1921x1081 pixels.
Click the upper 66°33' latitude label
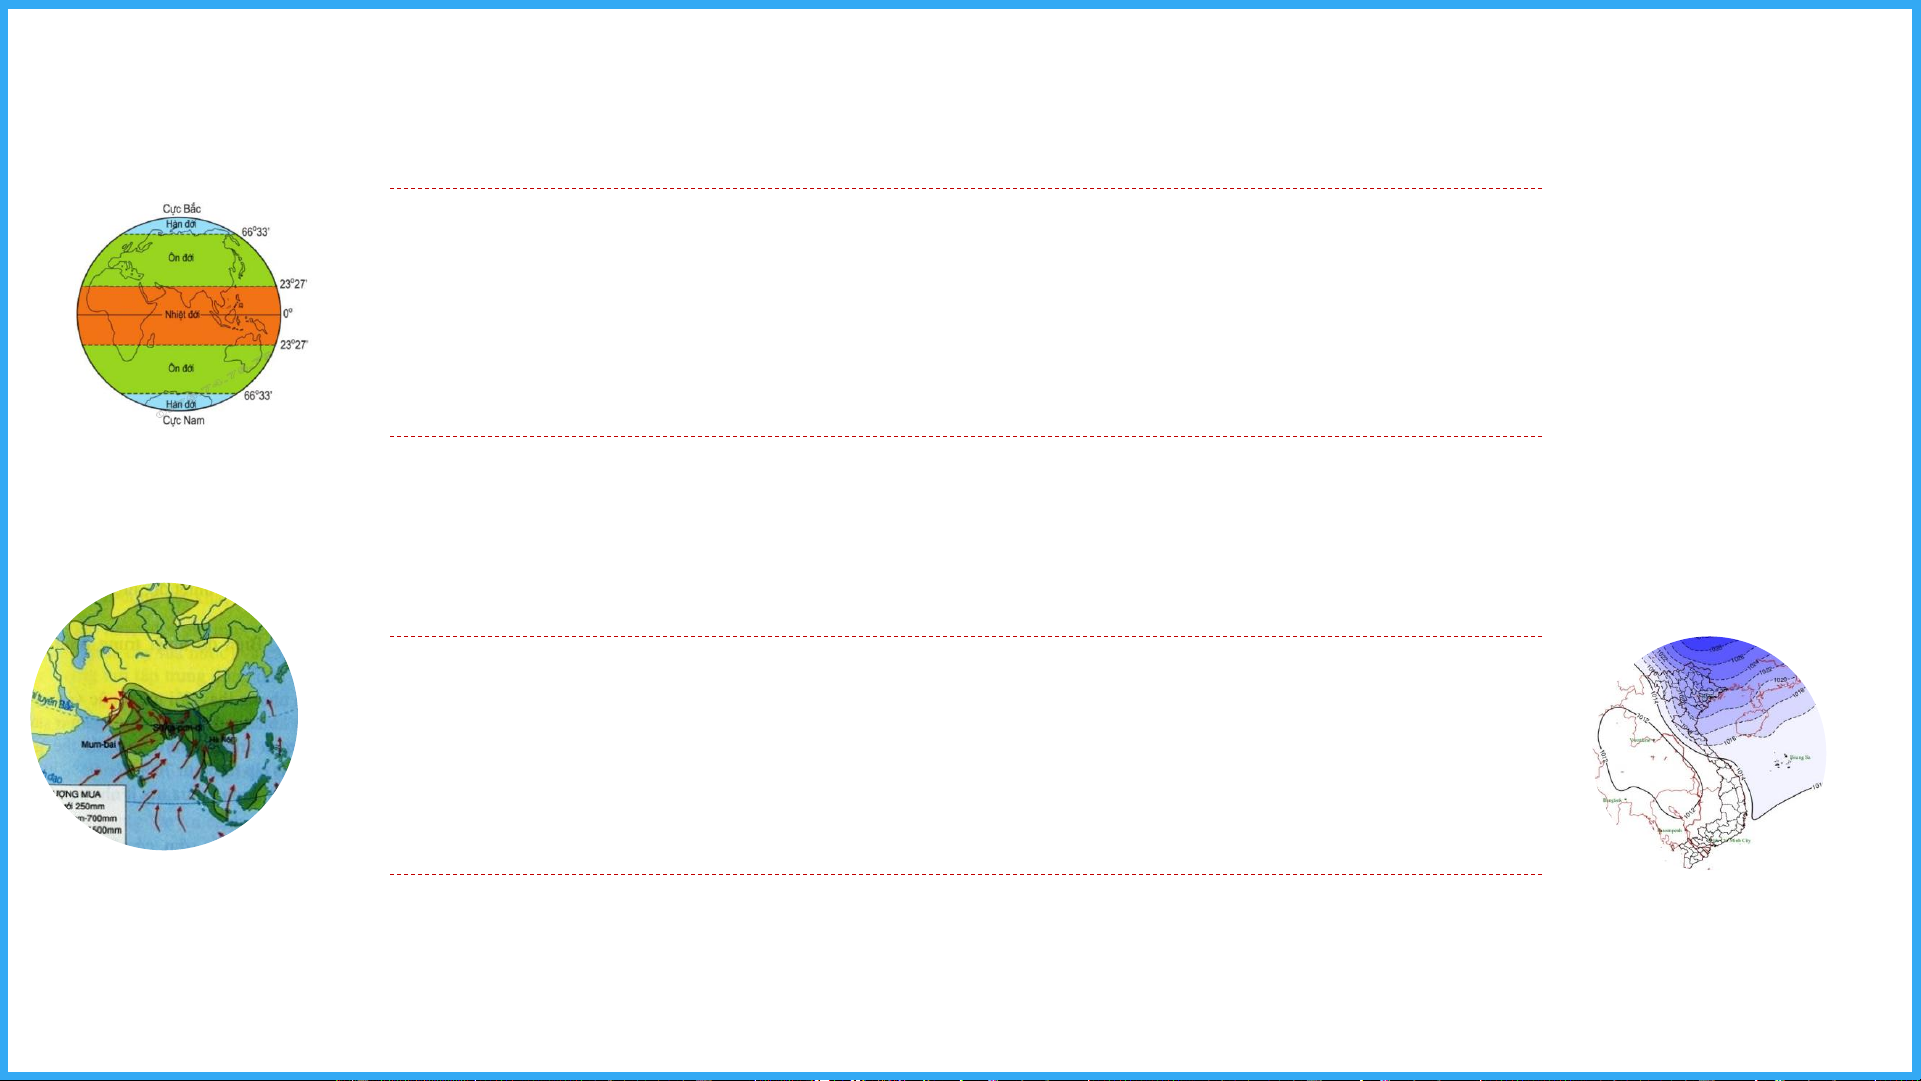click(255, 232)
